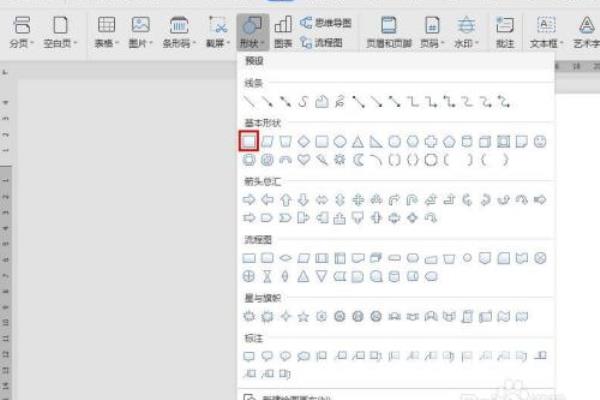600x400 pixels.
Task: Select the first explosion shape
Action: [x=249, y=316]
